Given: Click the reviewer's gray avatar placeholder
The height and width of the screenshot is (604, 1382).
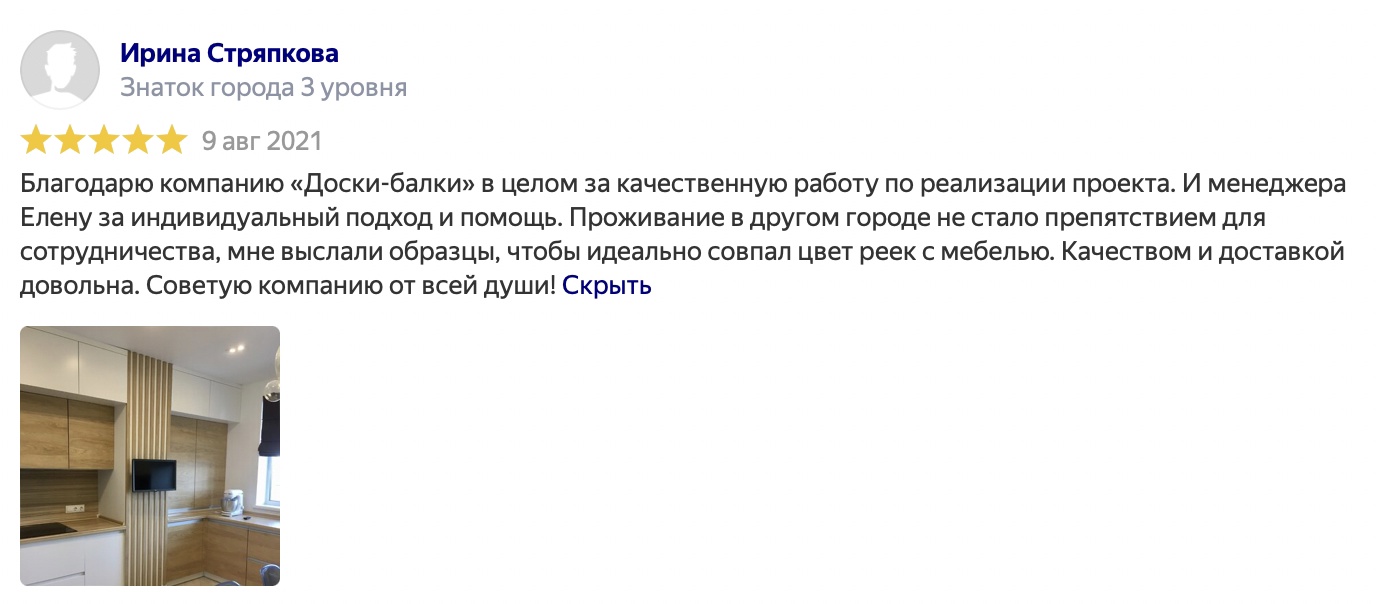Looking at the screenshot, I should pyautogui.click(x=60, y=69).
